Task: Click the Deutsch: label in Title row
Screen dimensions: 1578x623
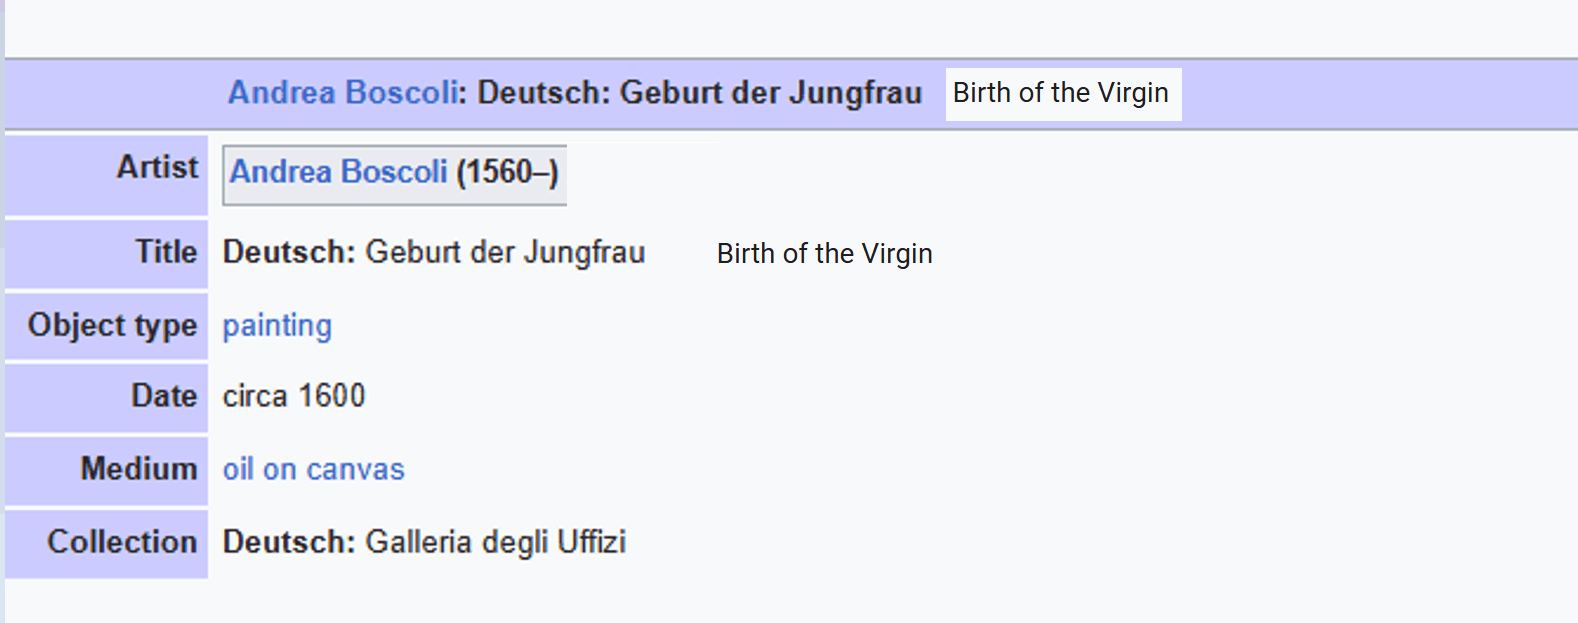Action: (x=289, y=252)
